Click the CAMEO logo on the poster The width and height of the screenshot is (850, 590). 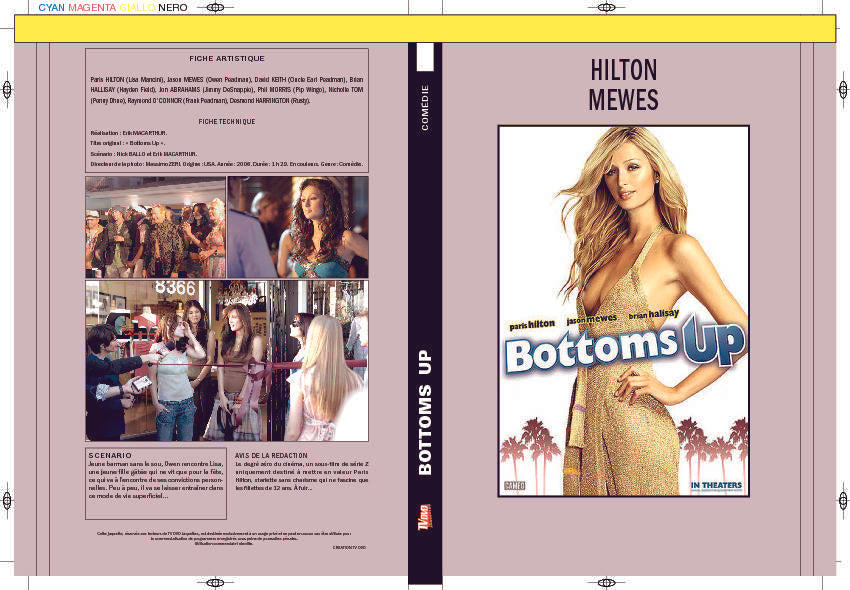point(514,485)
